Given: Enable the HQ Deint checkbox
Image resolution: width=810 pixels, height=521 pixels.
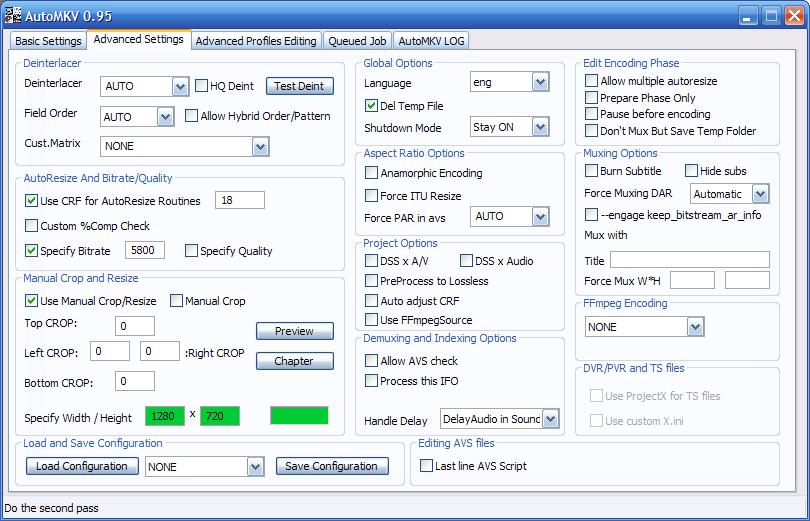Looking at the screenshot, I should pos(201,86).
